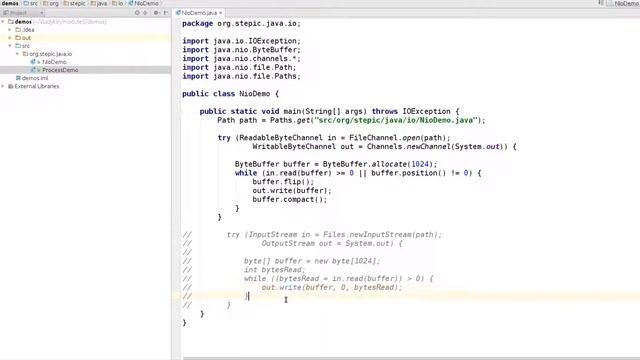The width and height of the screenshot is (640, 360).
Task: Click the External Libraries icon
Action: tap(11, 86)
